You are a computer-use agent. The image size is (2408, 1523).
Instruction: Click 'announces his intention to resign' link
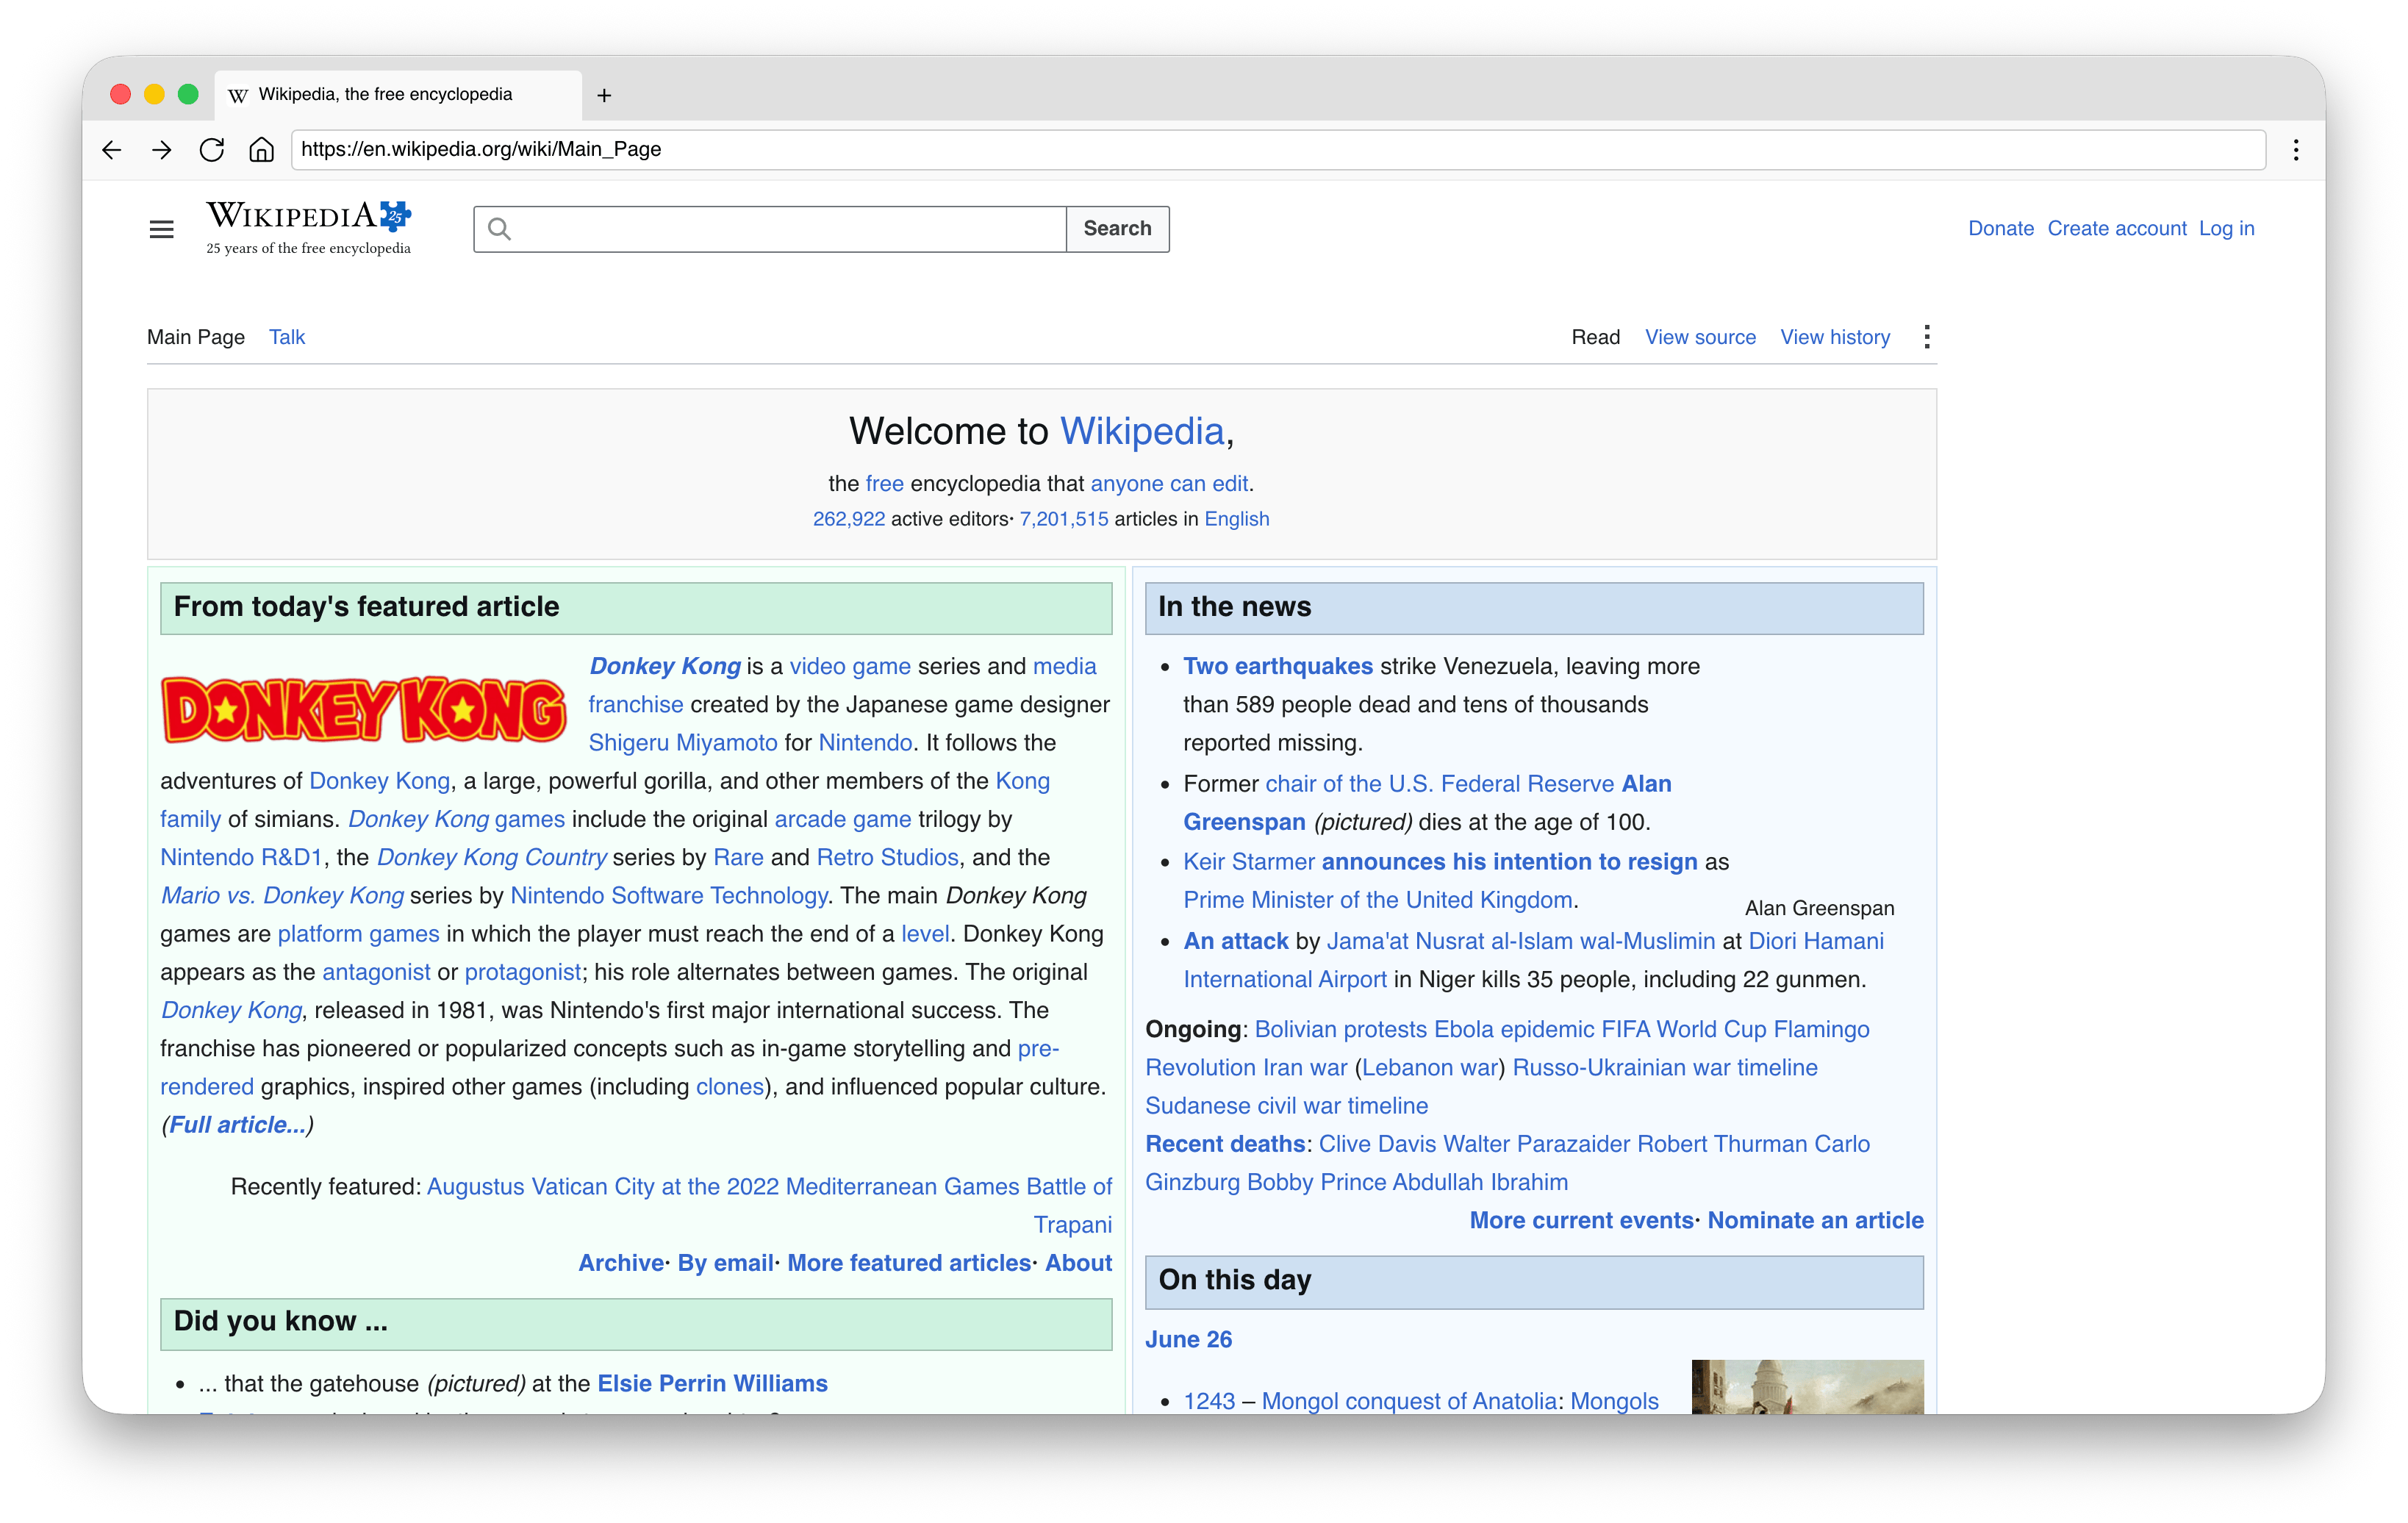click(1510, 862)
